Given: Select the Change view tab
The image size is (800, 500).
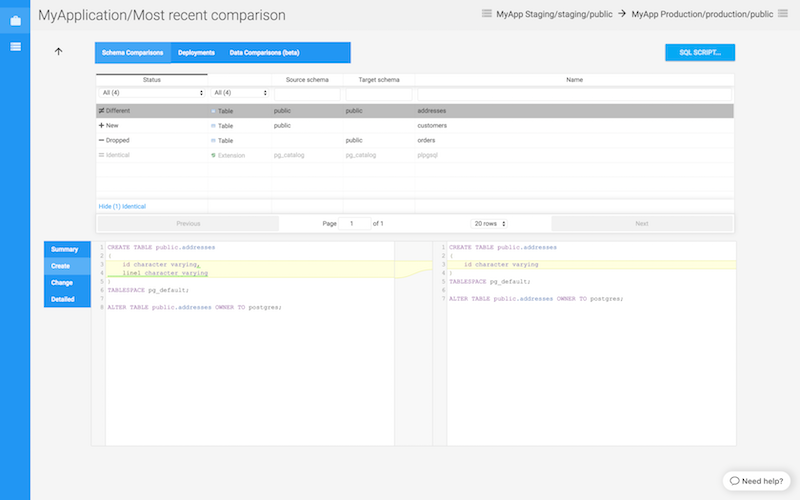Looking at the screenshot, I should tap(67, 283).
